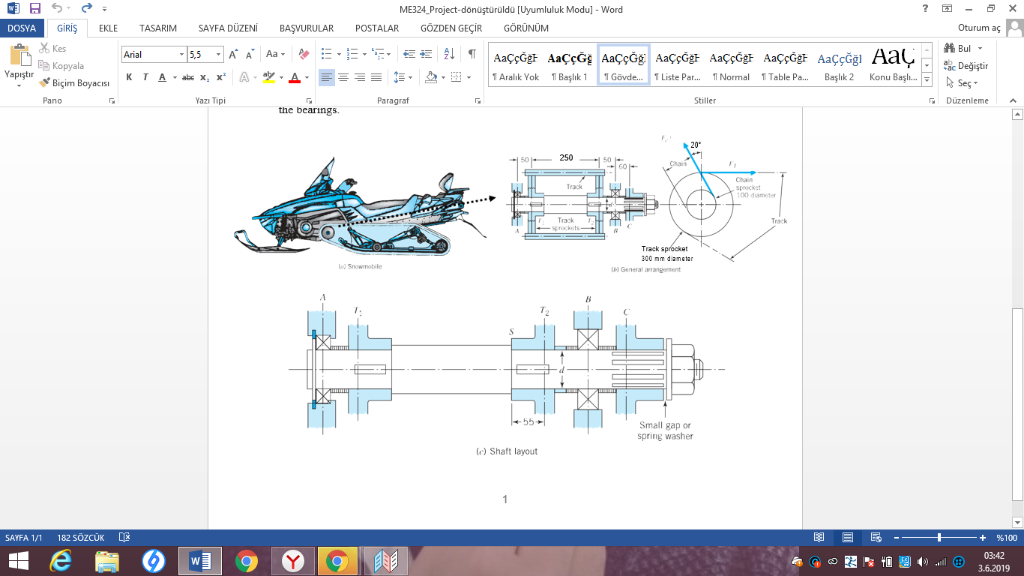Collapse the ribbon with the chevron

1013,101
